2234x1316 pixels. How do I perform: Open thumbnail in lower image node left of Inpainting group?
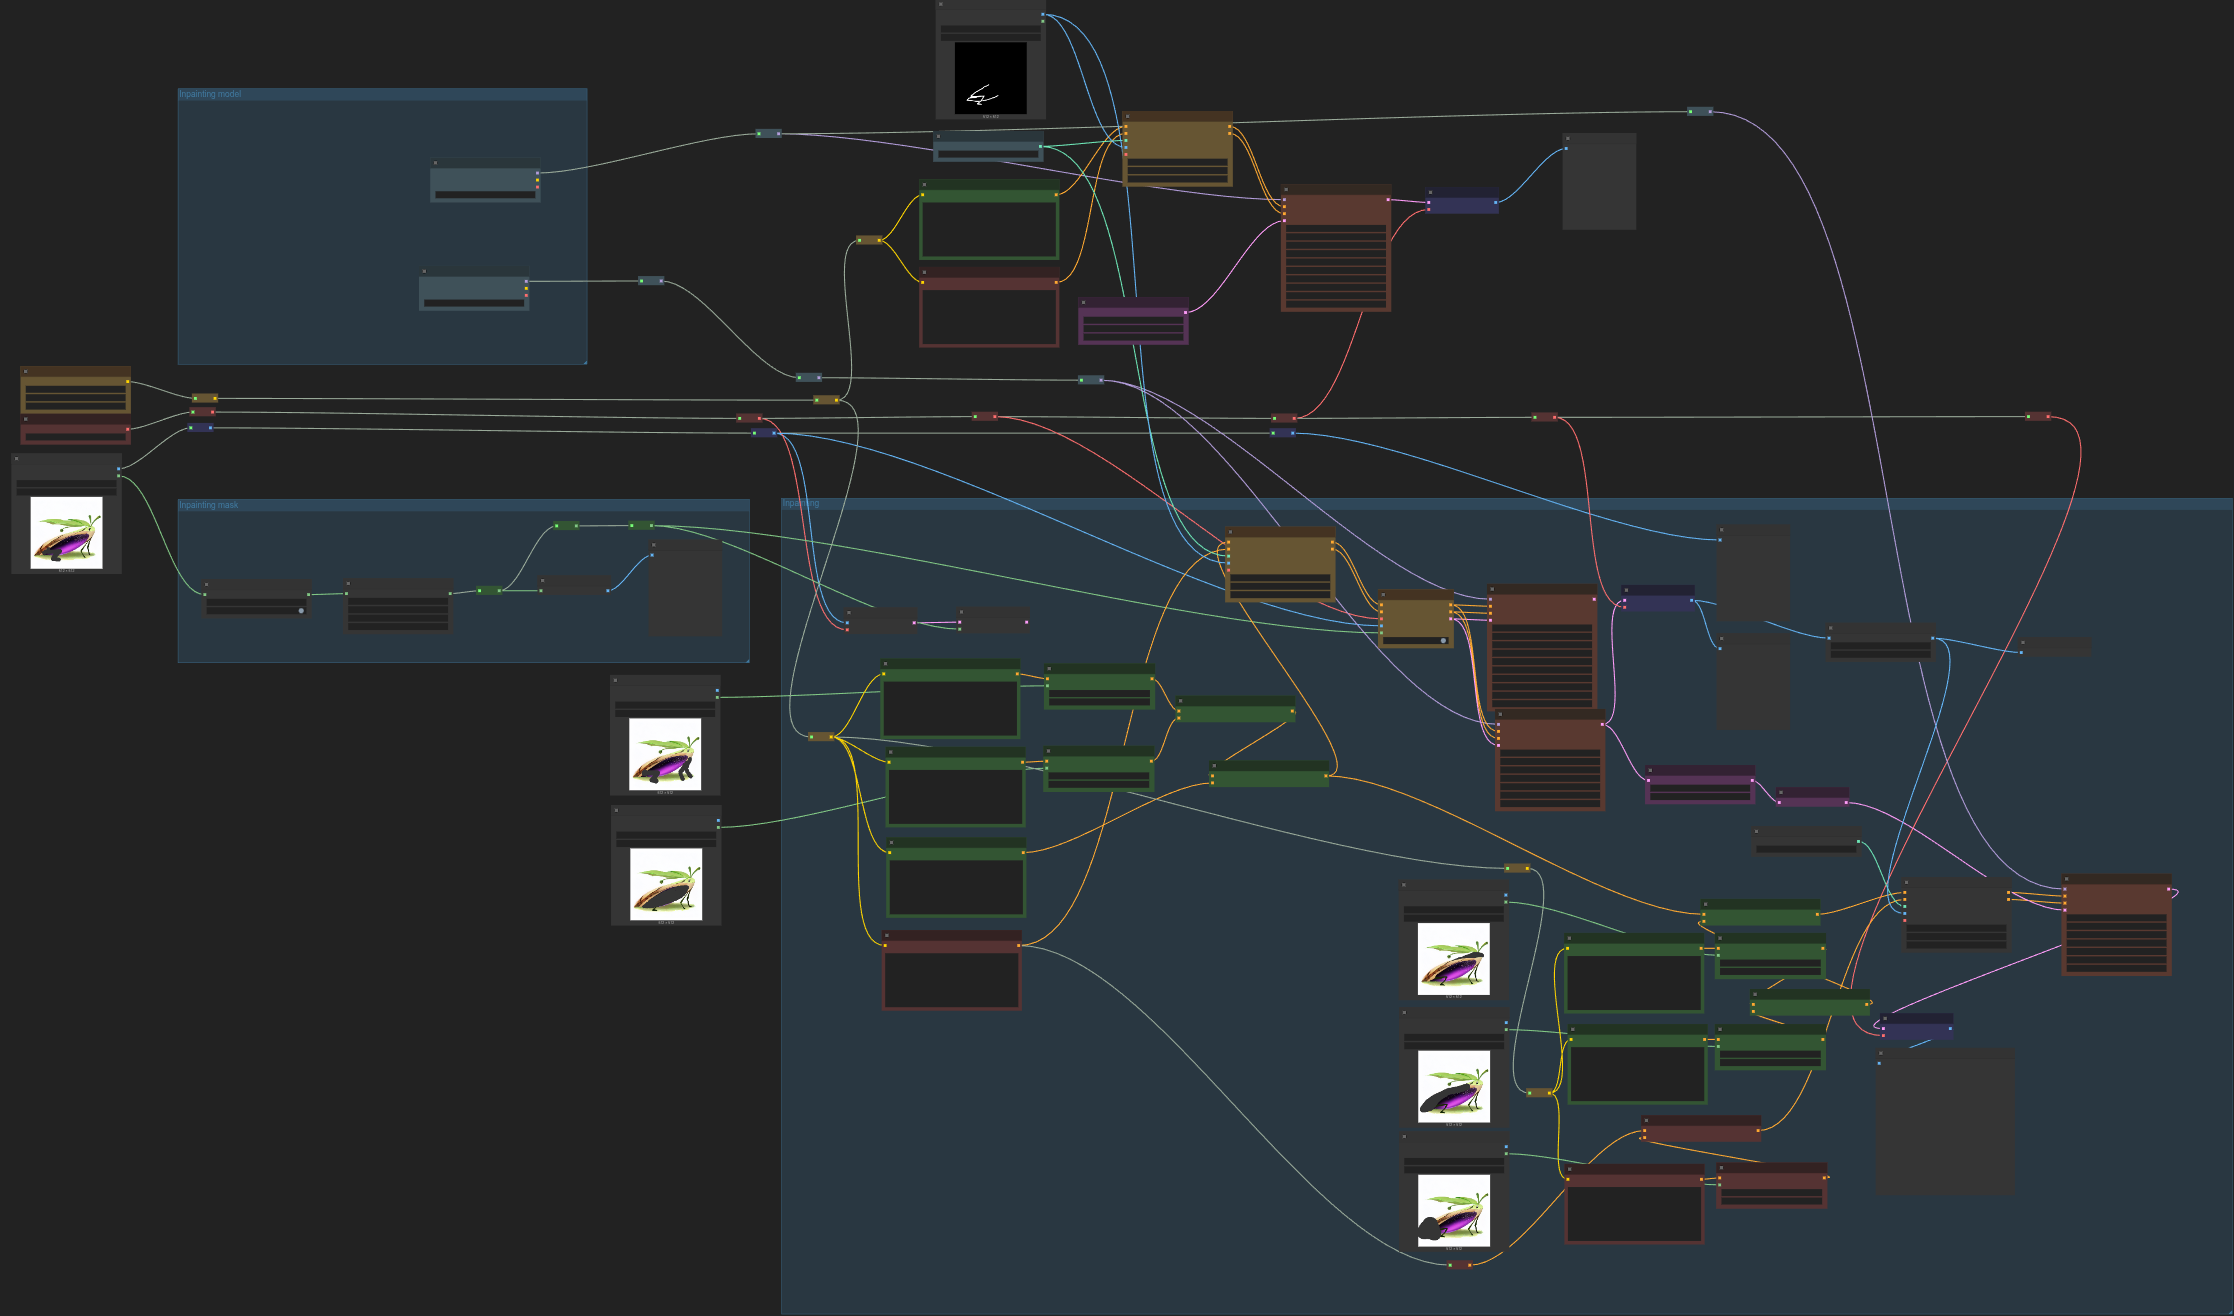pyautogui.click(x=666, y=884)
